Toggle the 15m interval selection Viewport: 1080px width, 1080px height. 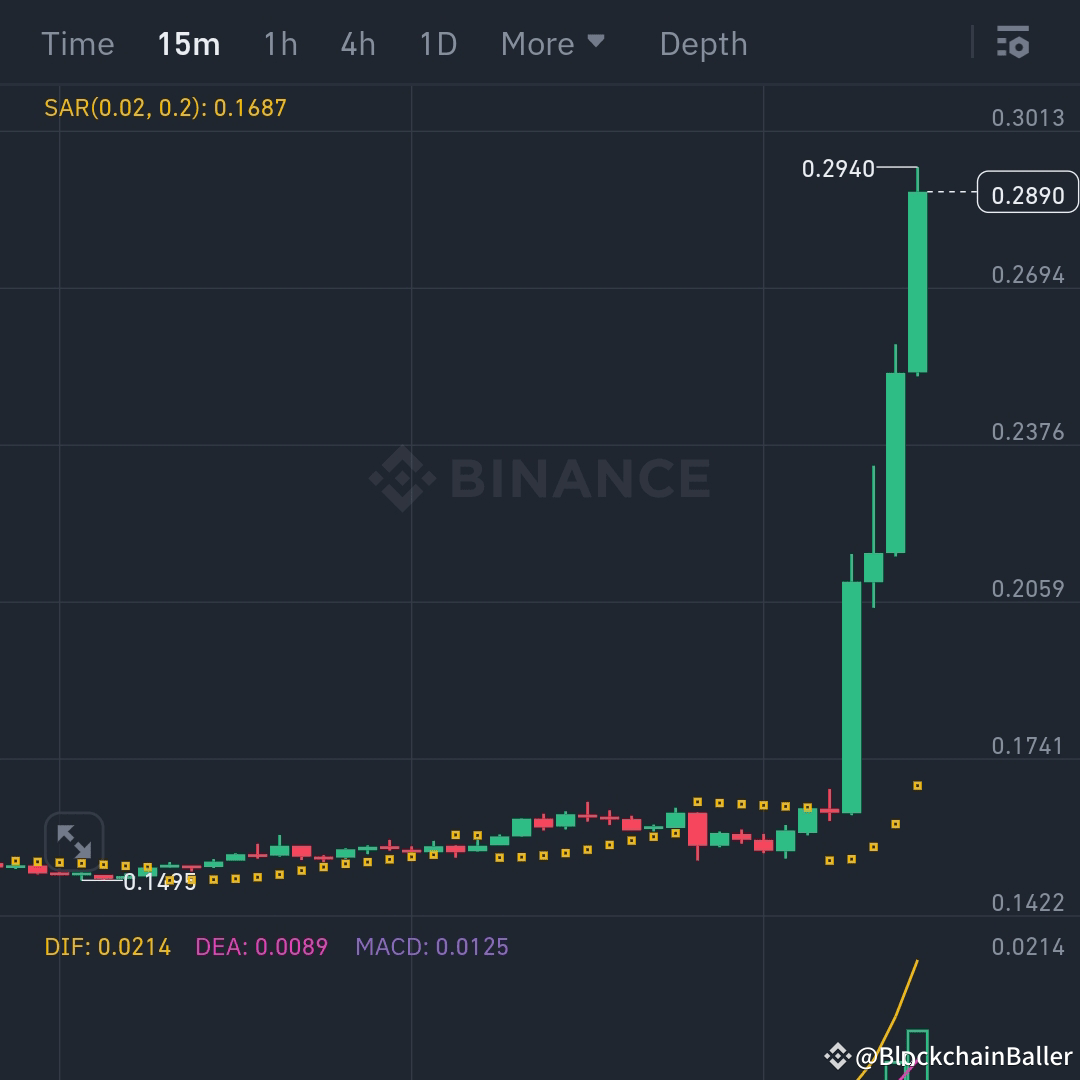[189, 43]
